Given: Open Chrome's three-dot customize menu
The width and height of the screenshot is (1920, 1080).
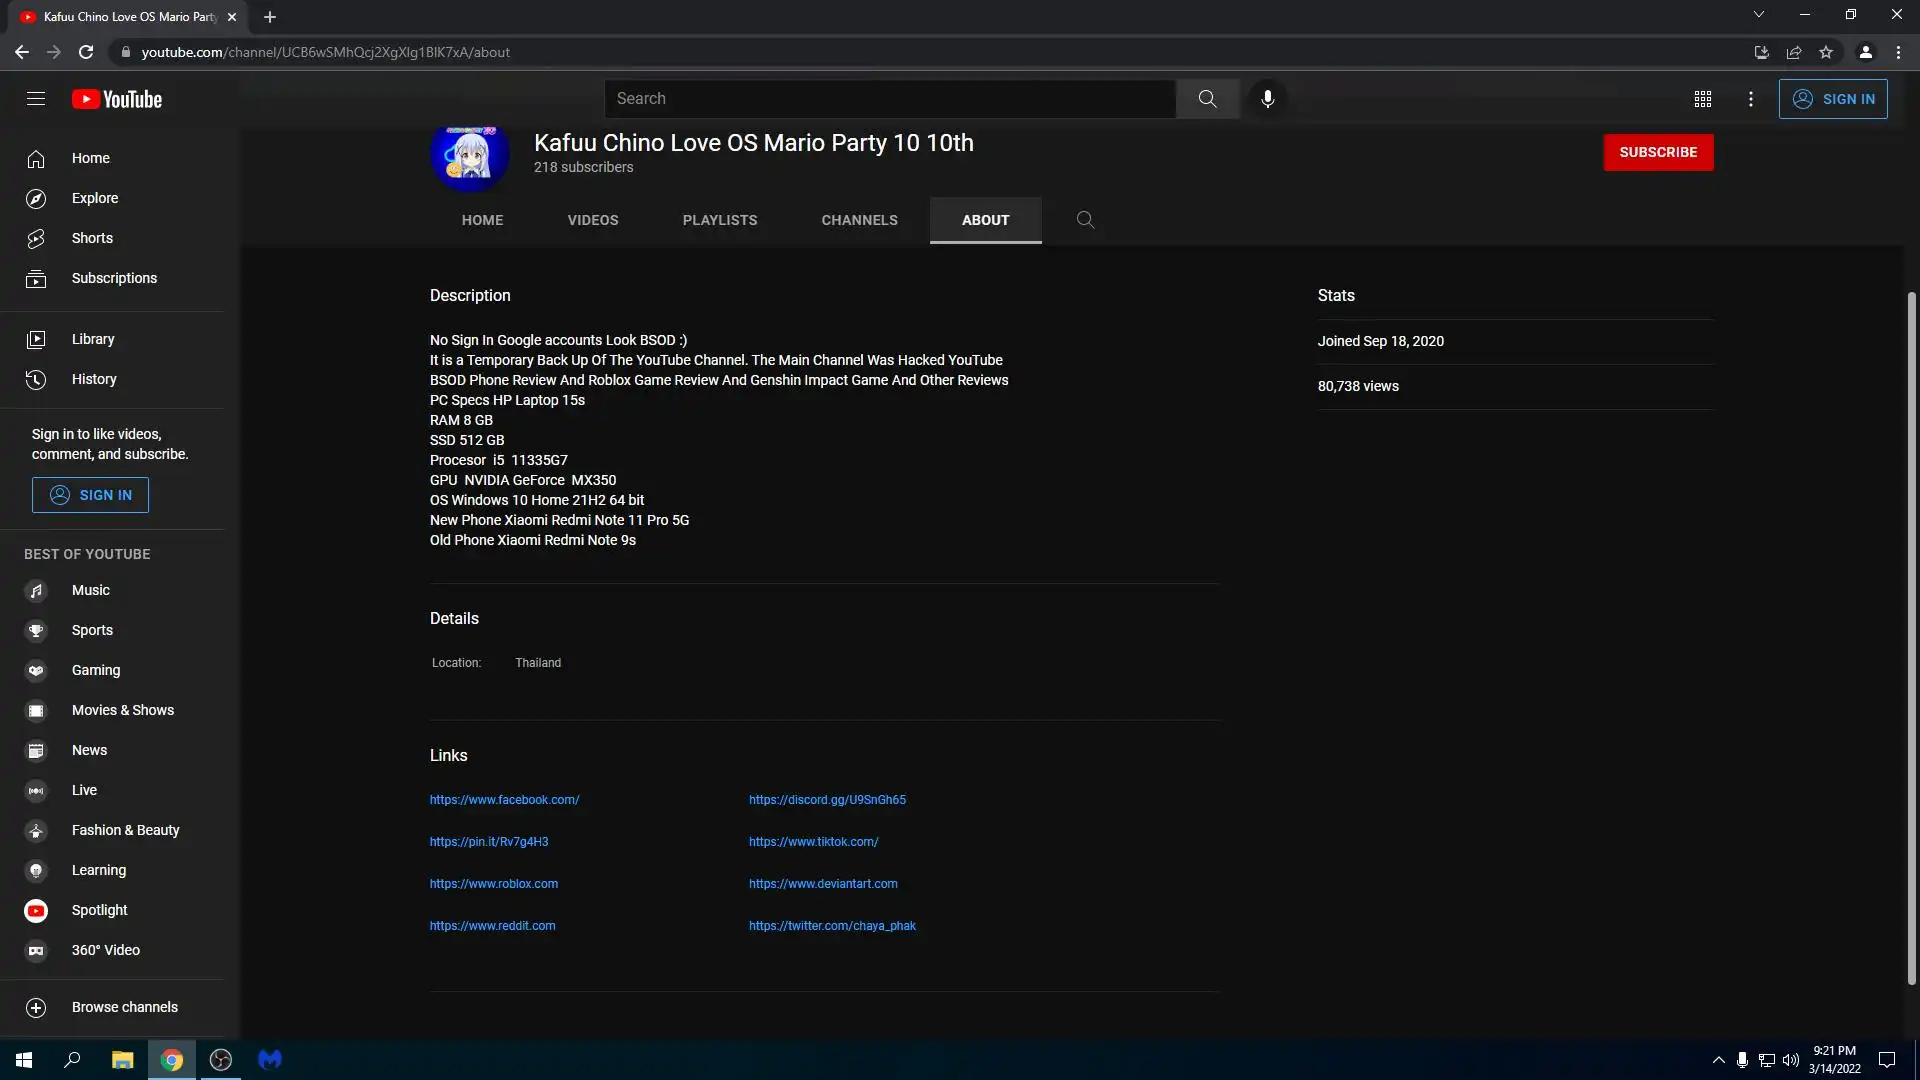Looking at the screenshot, I should 1898,52.
